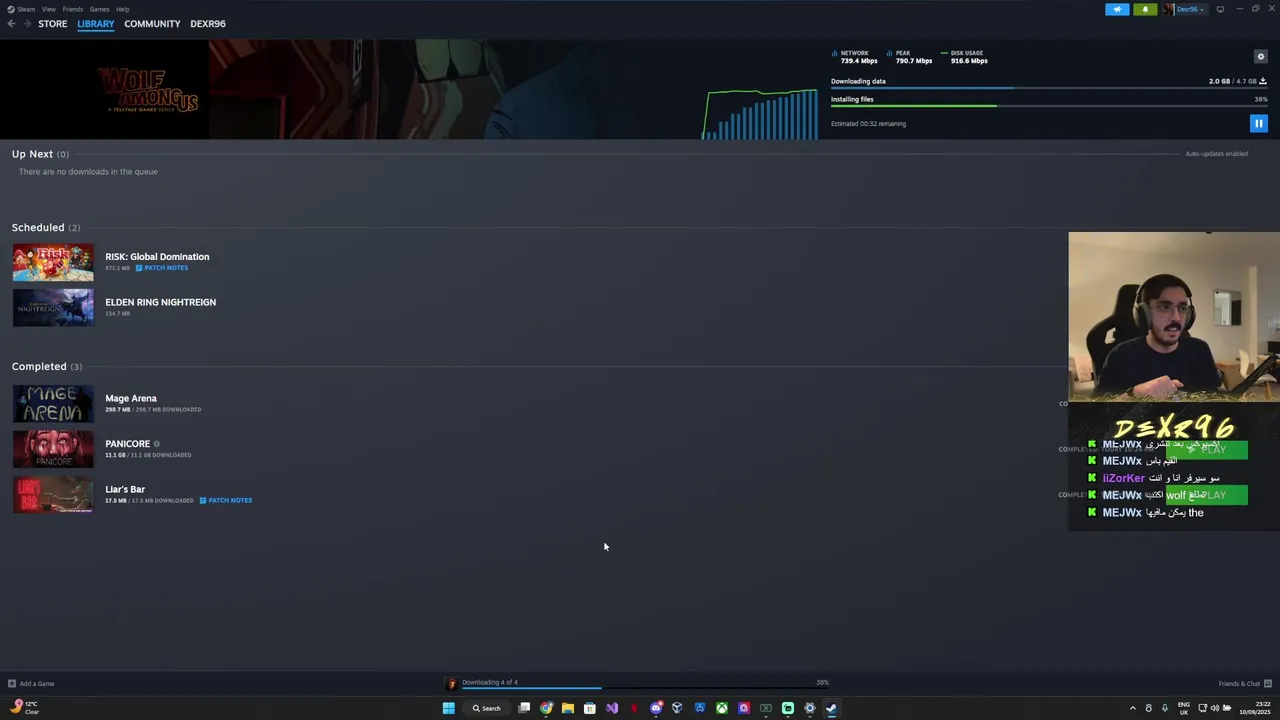This screenshot has width=1280, height=720.
Task: Open download settings gear icon
Action: pyautogui.click(x=1261, y=57)
